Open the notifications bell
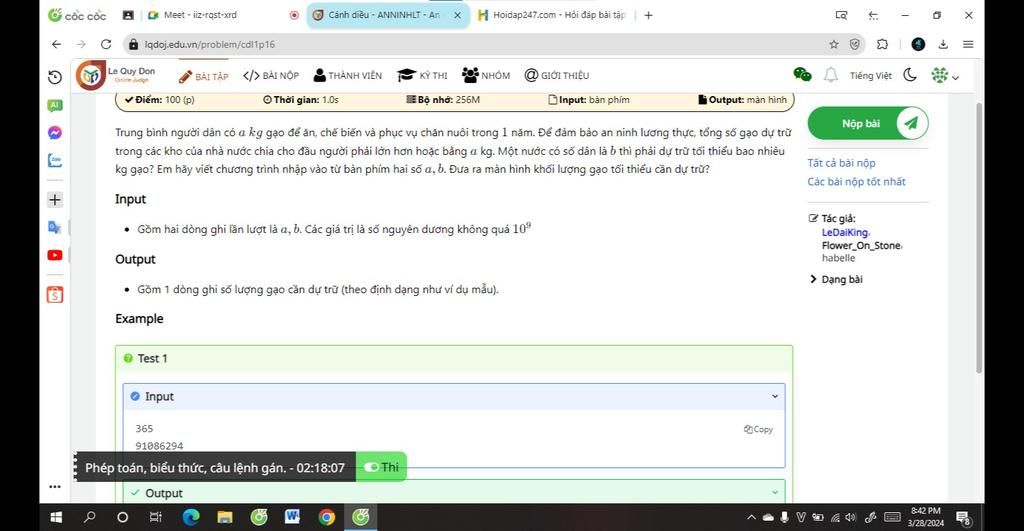1024x531 pixels. click(x=831, y=75)
